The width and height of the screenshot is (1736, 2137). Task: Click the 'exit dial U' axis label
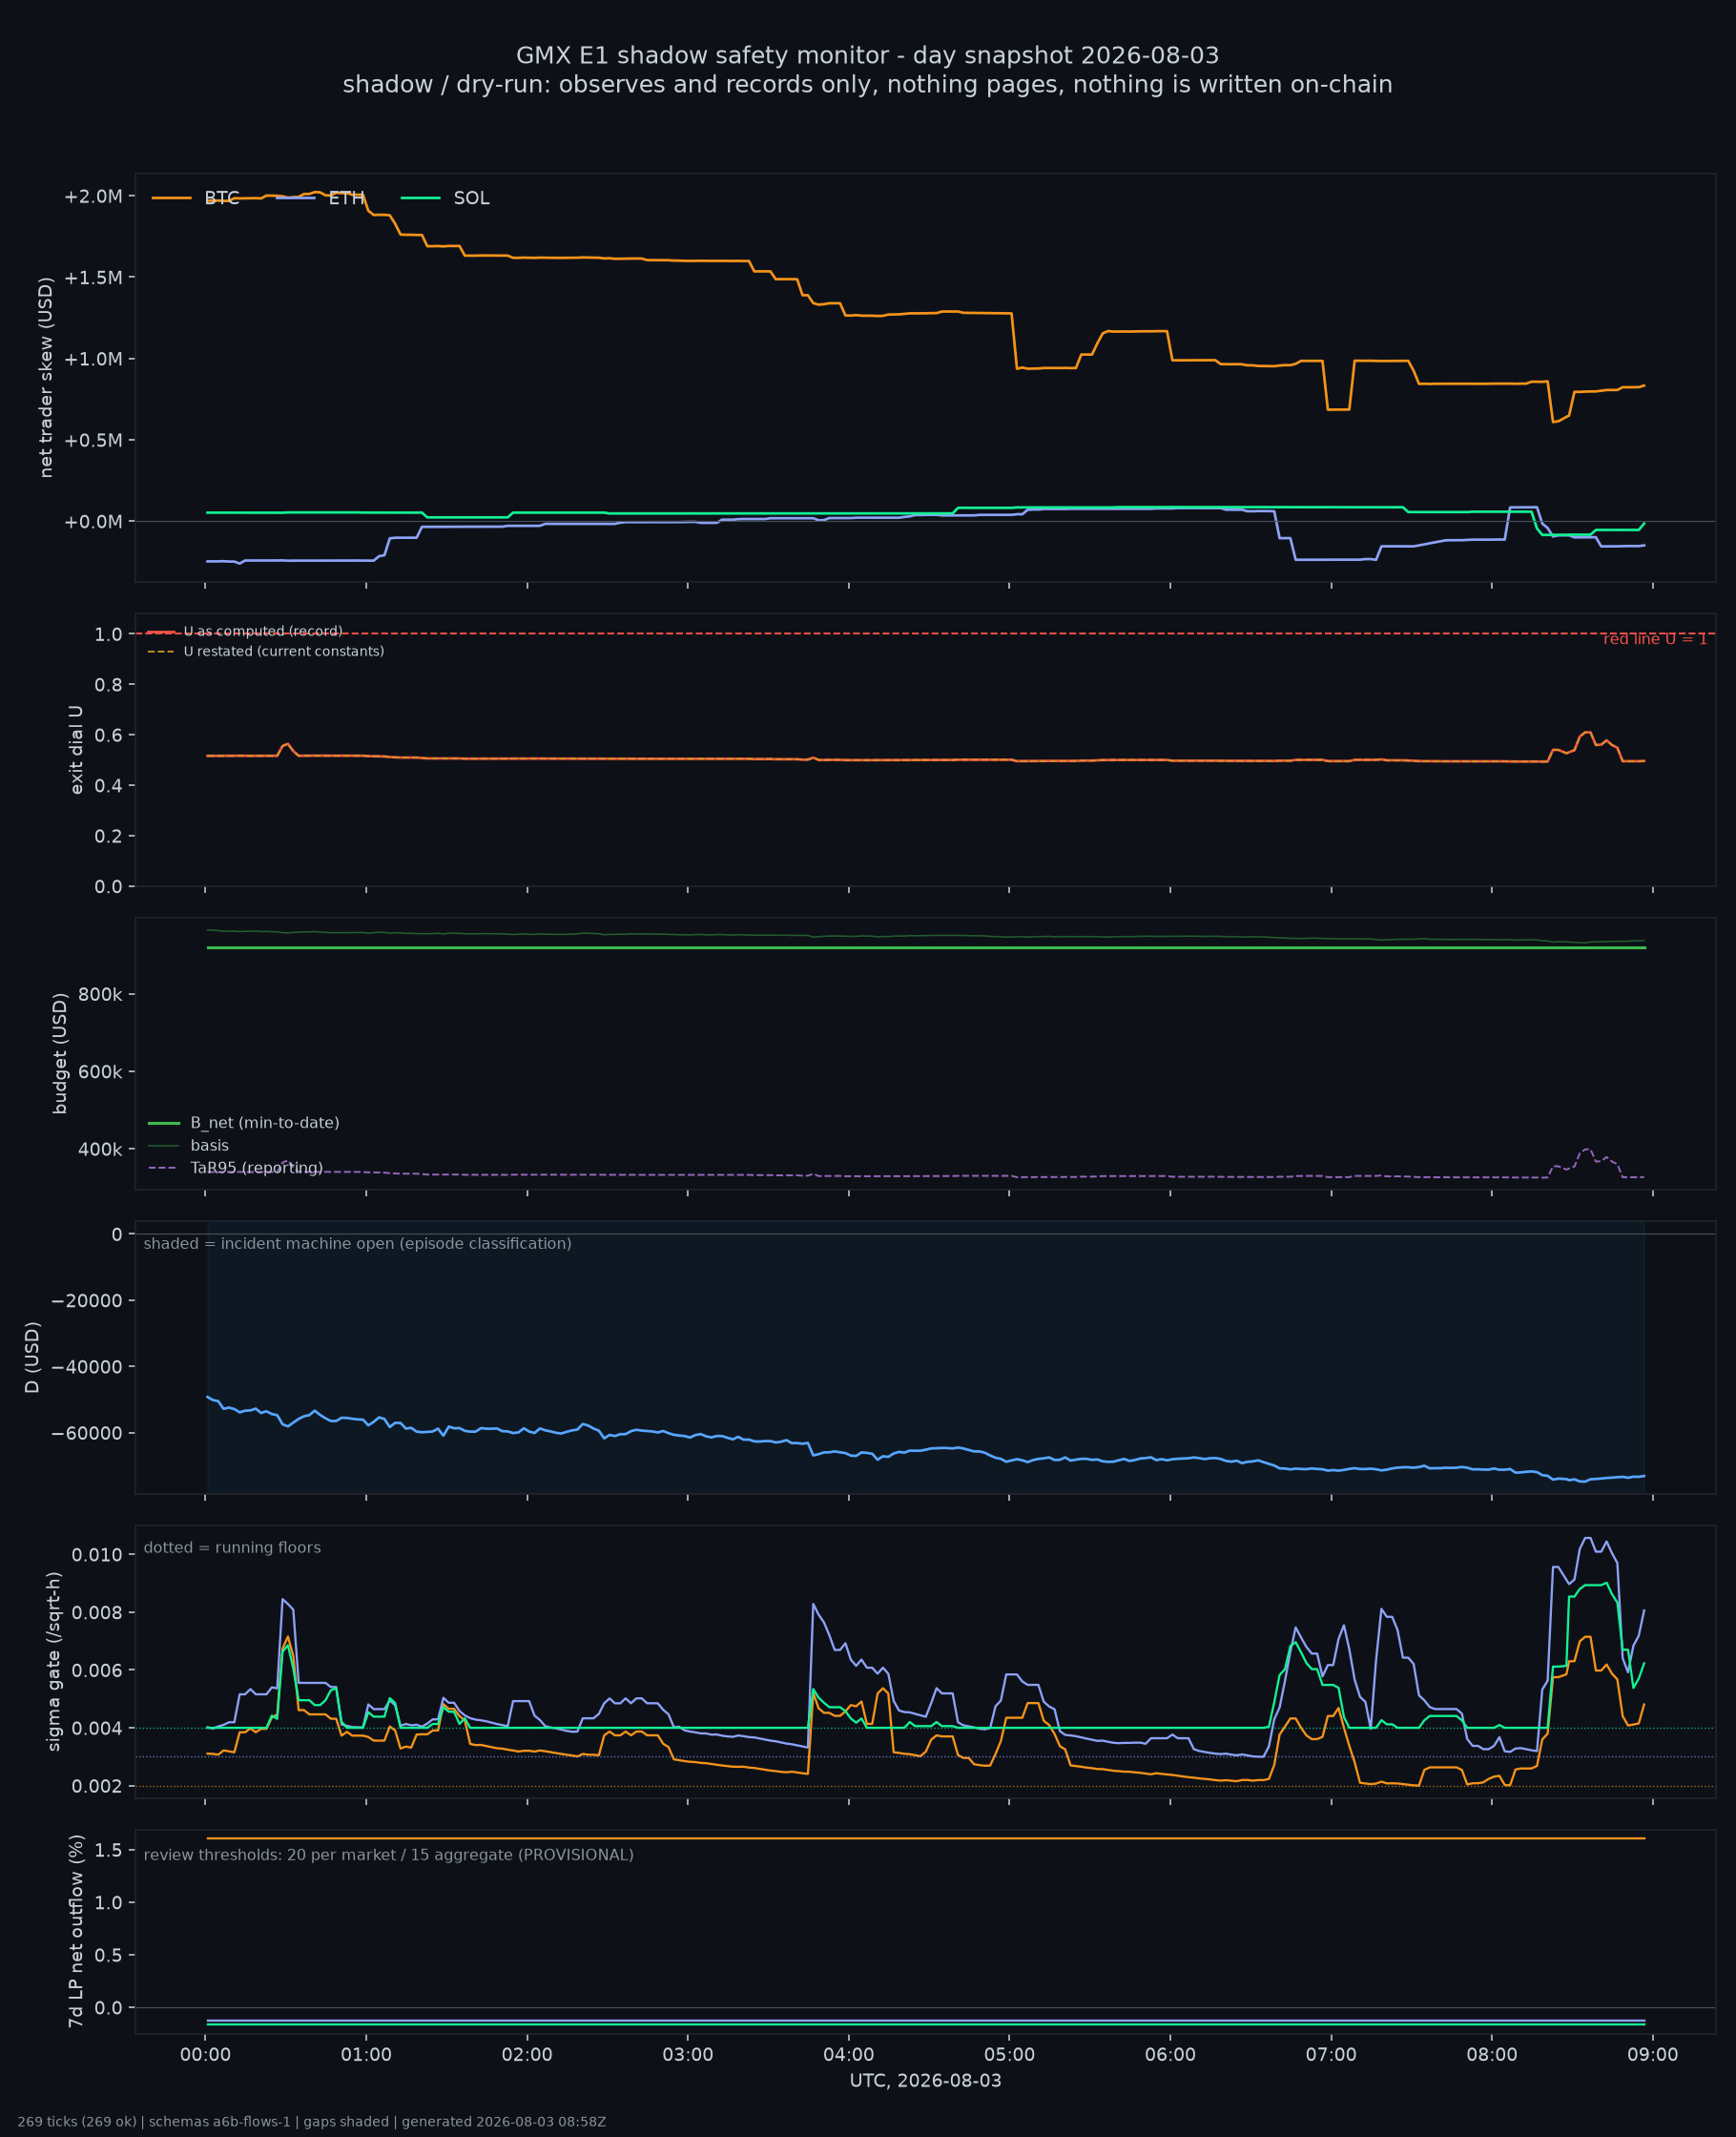tap(77, 750)
